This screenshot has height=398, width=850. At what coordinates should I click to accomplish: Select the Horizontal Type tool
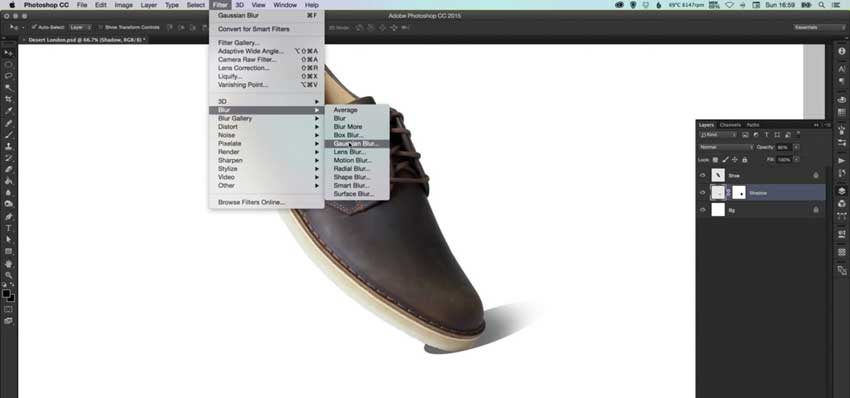pyautogui.click(x=8, y=228)
